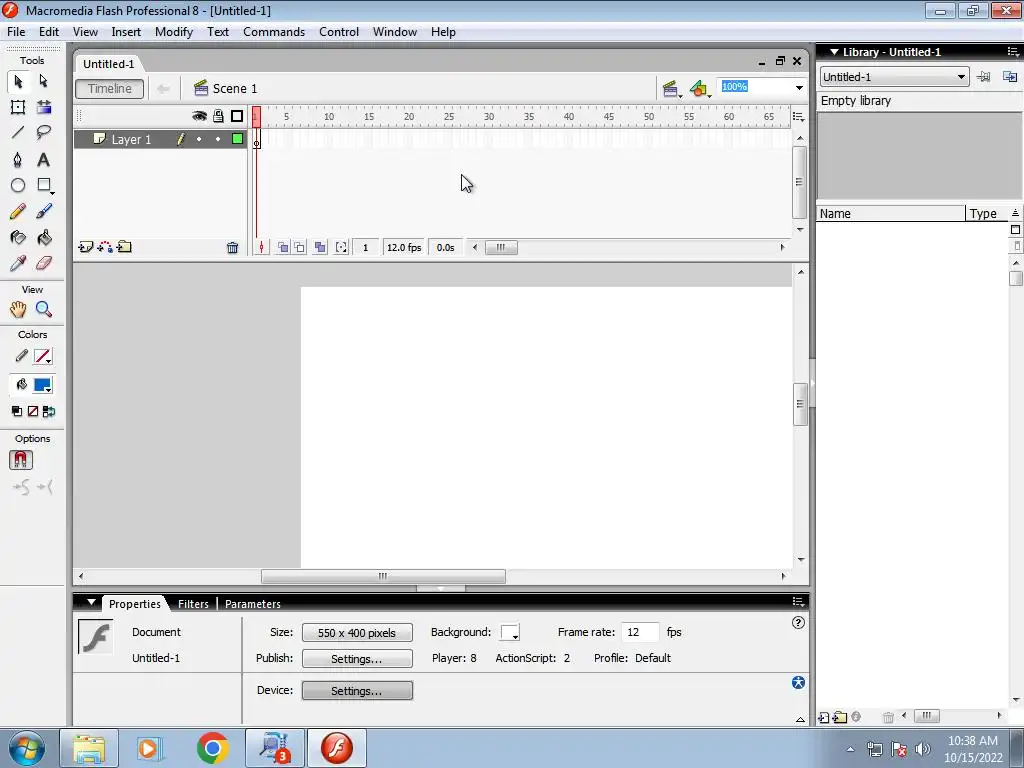Toggle Snap to Objects magnet option
The height and width of the screenshot is (768, 1024).
coord(21,460)
